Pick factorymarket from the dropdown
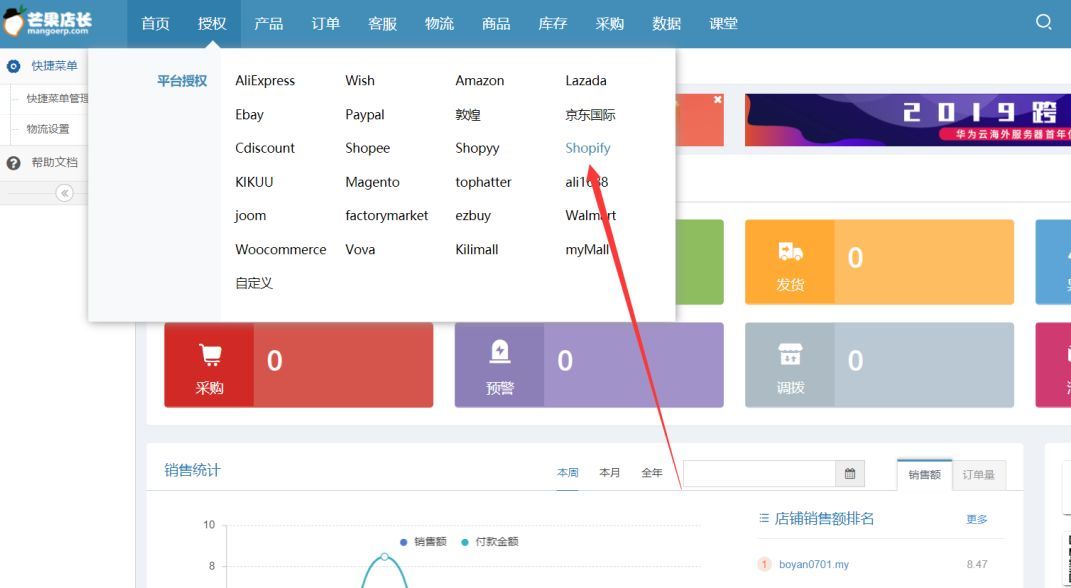The image size is (1071, 588). coord(387,216)
